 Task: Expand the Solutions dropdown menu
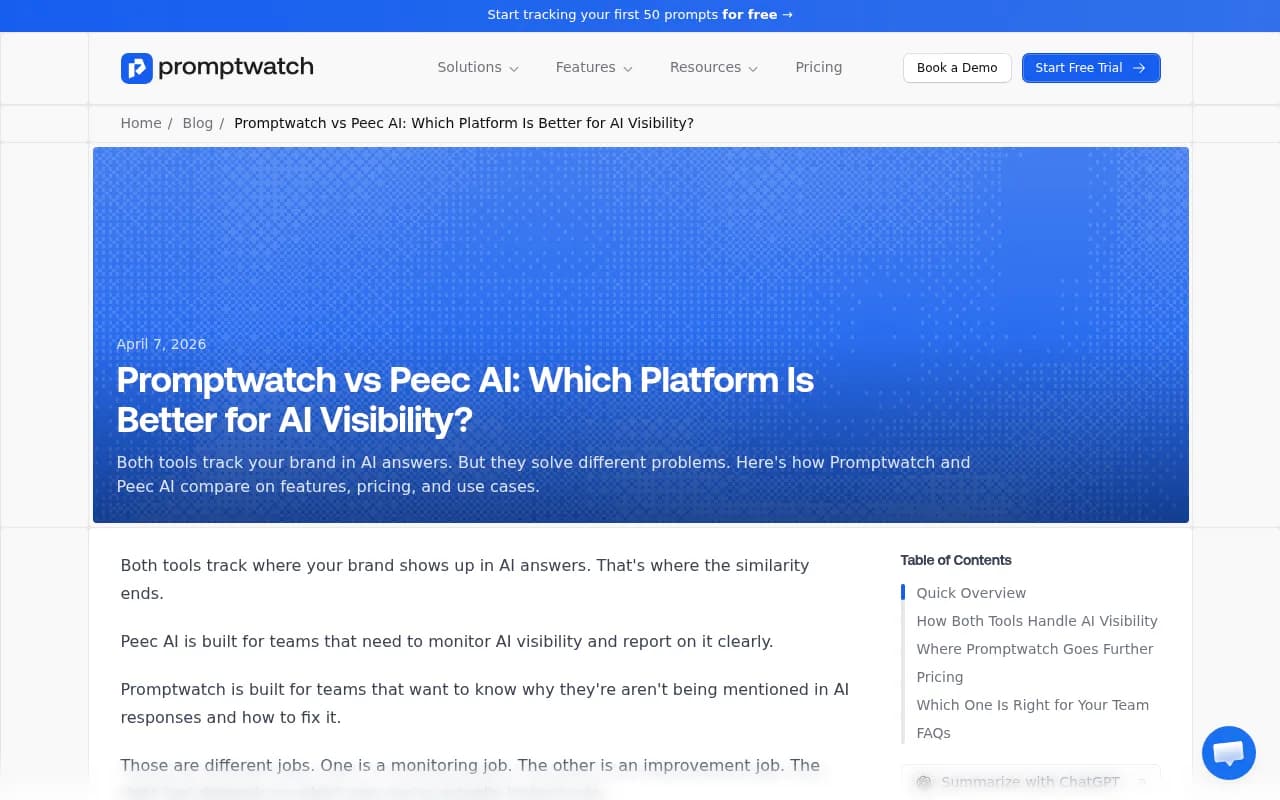(x=478, y=67)
